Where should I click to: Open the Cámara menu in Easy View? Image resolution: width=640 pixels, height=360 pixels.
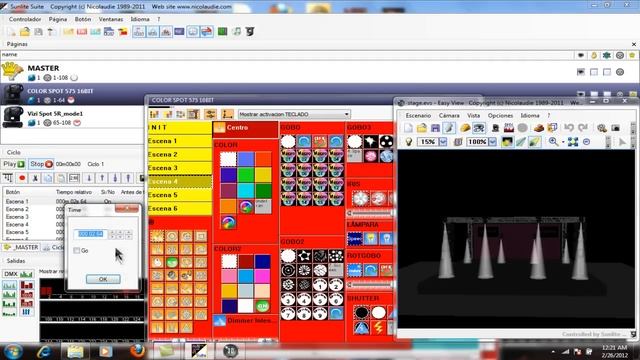pyautogui.click(x=449, y=116)
